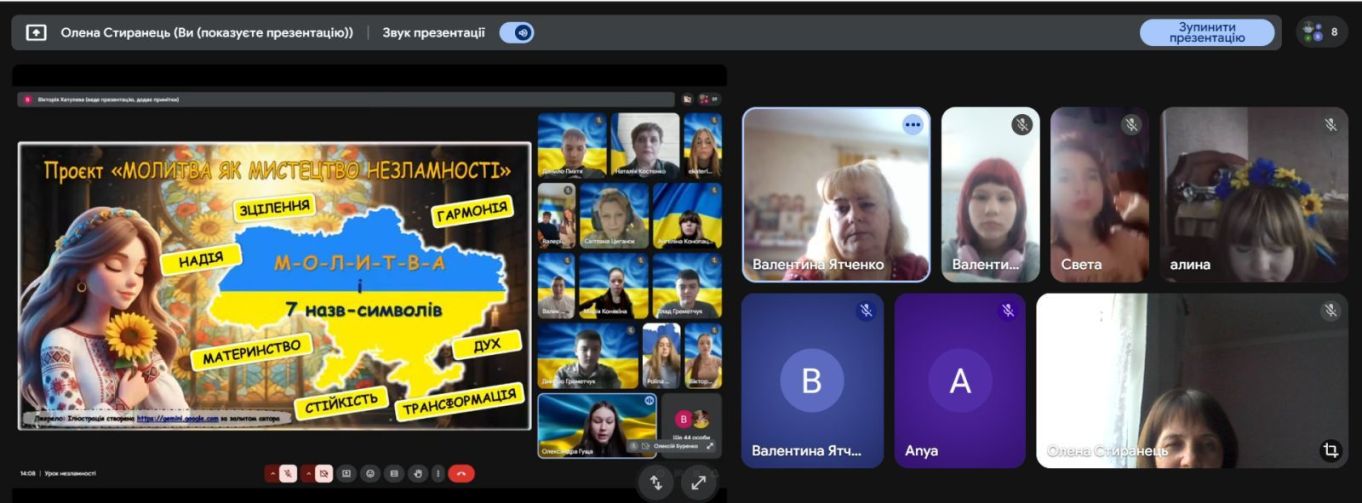
Task: Toggle the captions icon in the toolbar
Action: click(394, 473)
